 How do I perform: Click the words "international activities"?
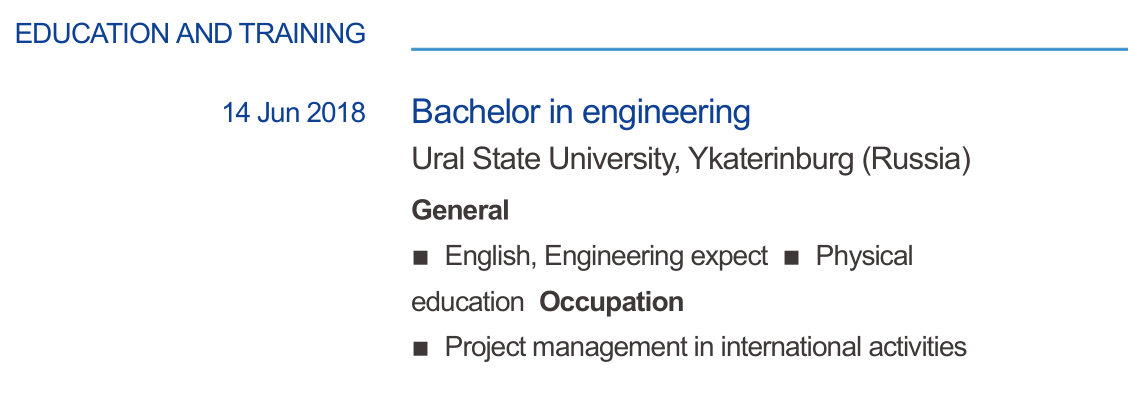click(843, 348)
